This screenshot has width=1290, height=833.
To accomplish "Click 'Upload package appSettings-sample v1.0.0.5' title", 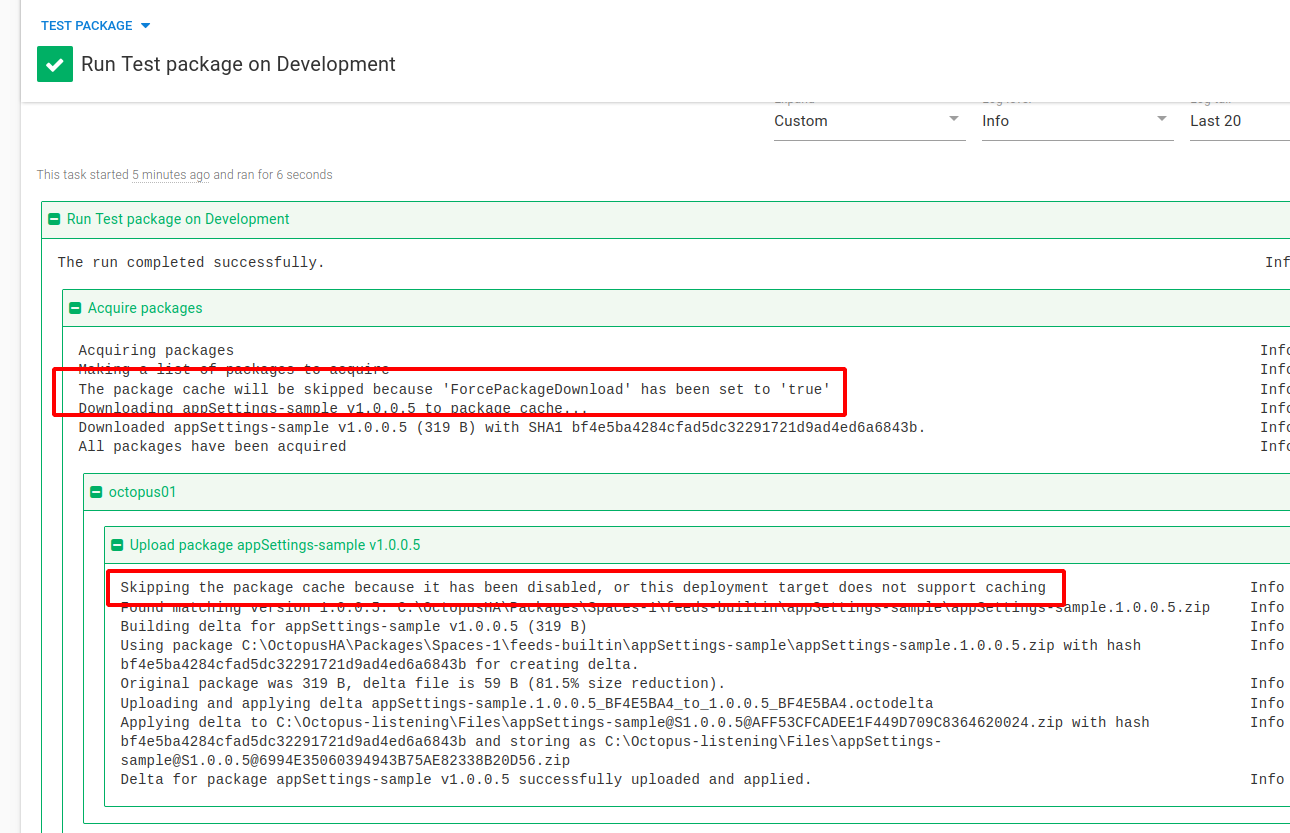I will point(275,545).
